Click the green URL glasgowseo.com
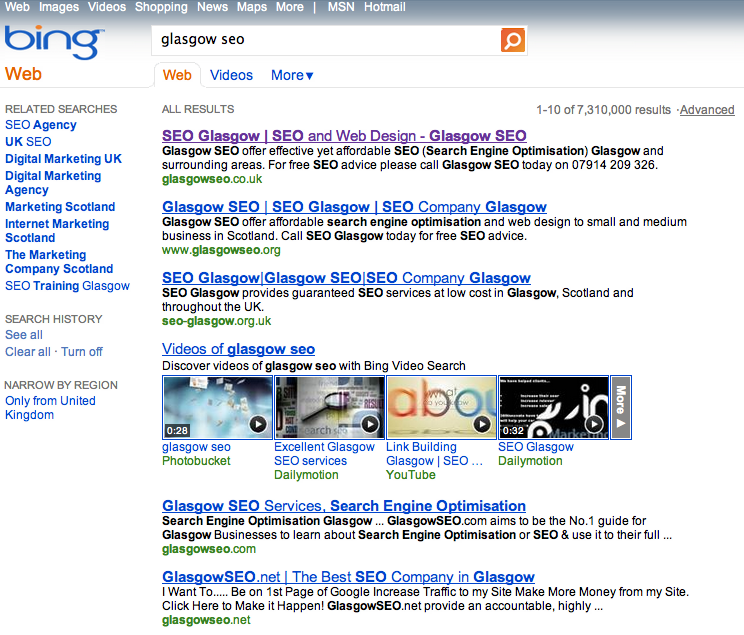Image resolution: width=744 pixels, height=635 pixels. (209, 549)
